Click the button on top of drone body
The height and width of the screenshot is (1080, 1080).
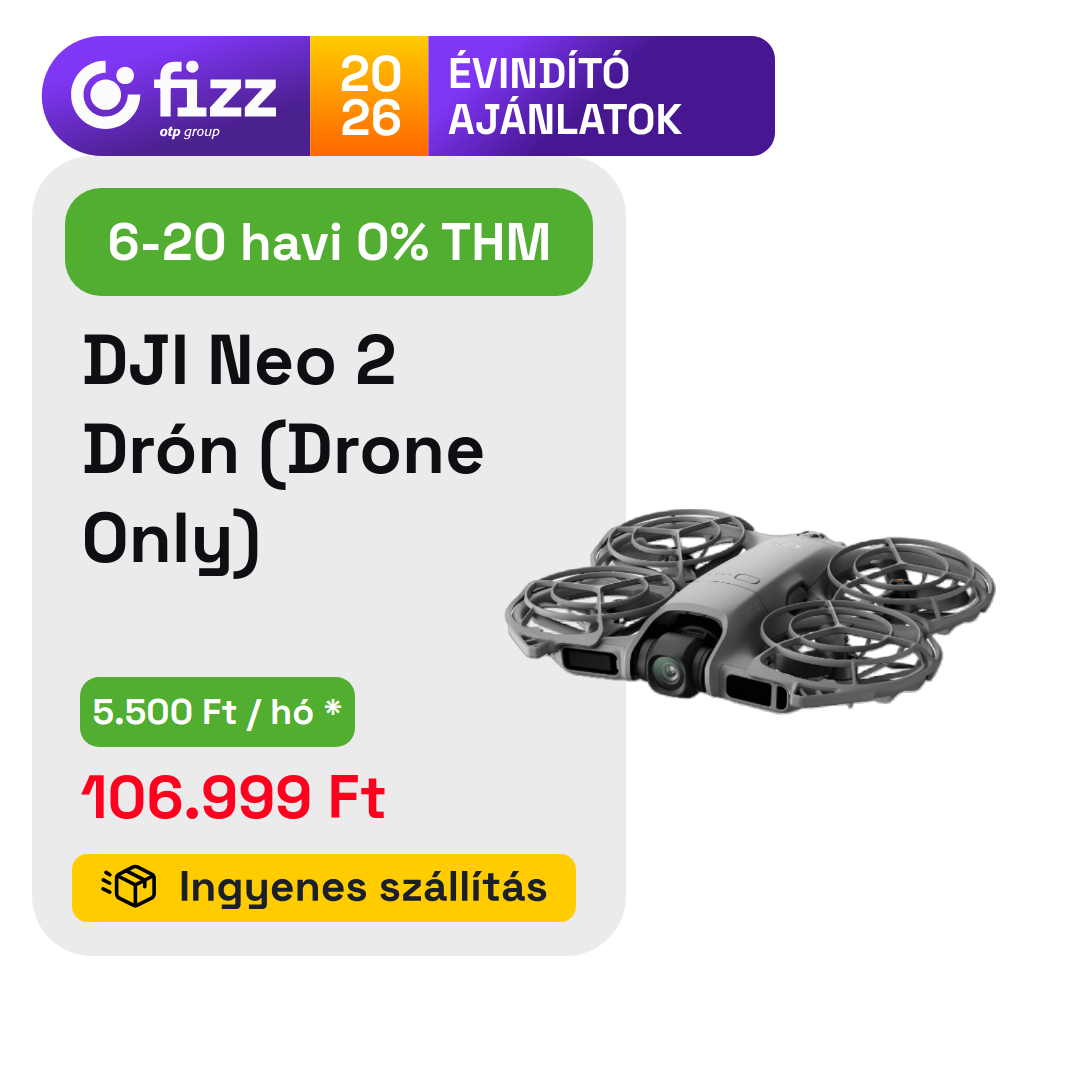click(747, 578)
